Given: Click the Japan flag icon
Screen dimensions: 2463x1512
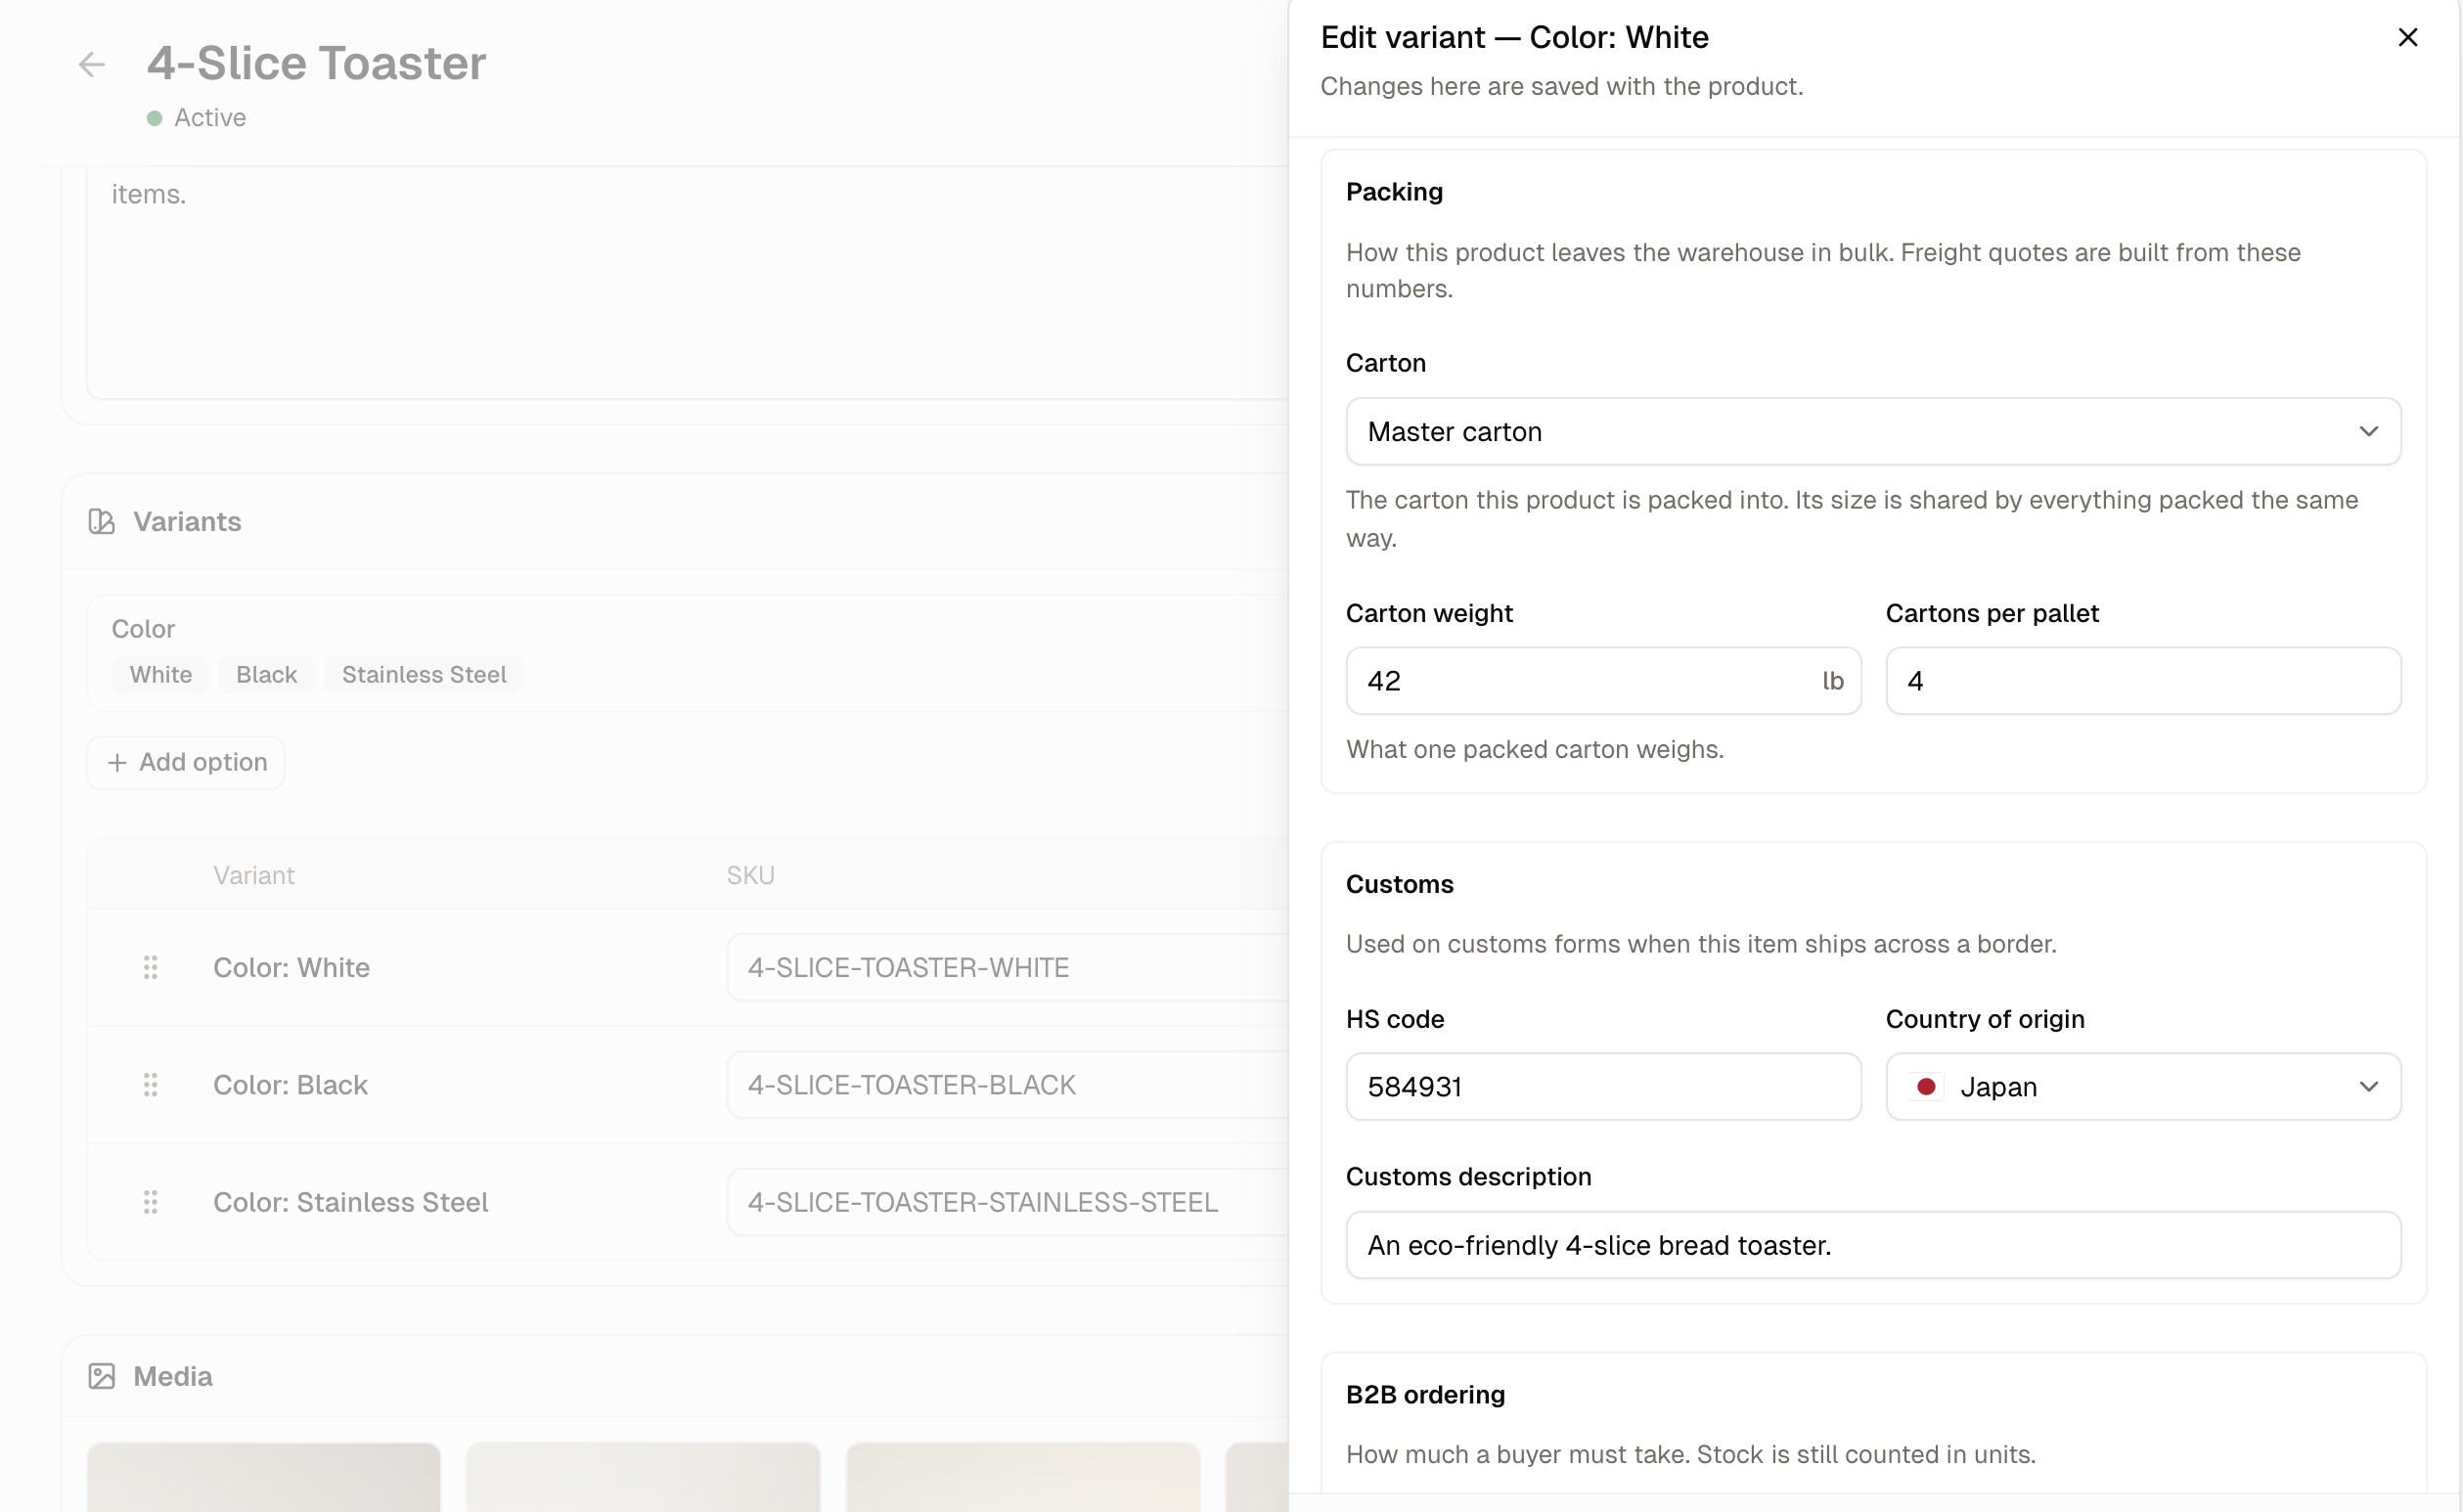Looking at the screenshot, I should pos(1926,1086).
